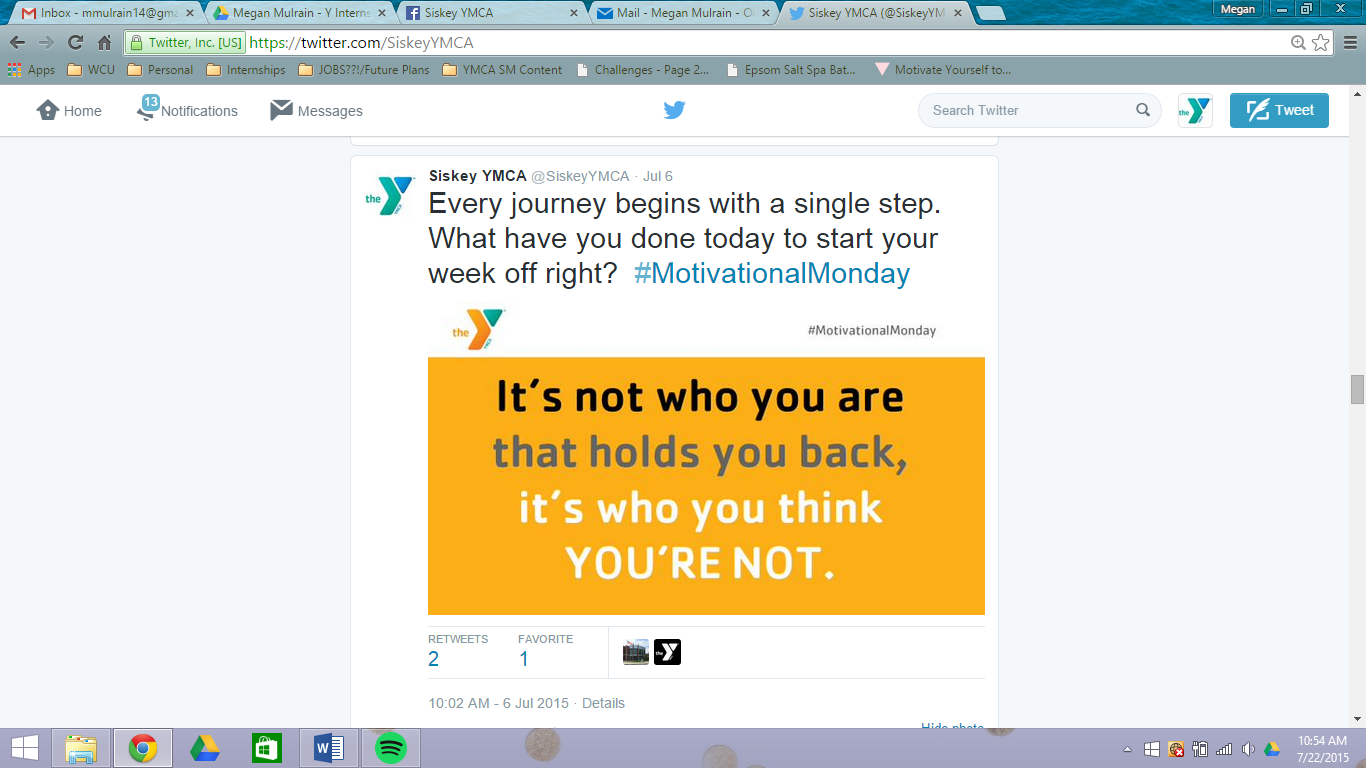Open the #MotivationalMonday hashtag link

(x=771, y=273)
